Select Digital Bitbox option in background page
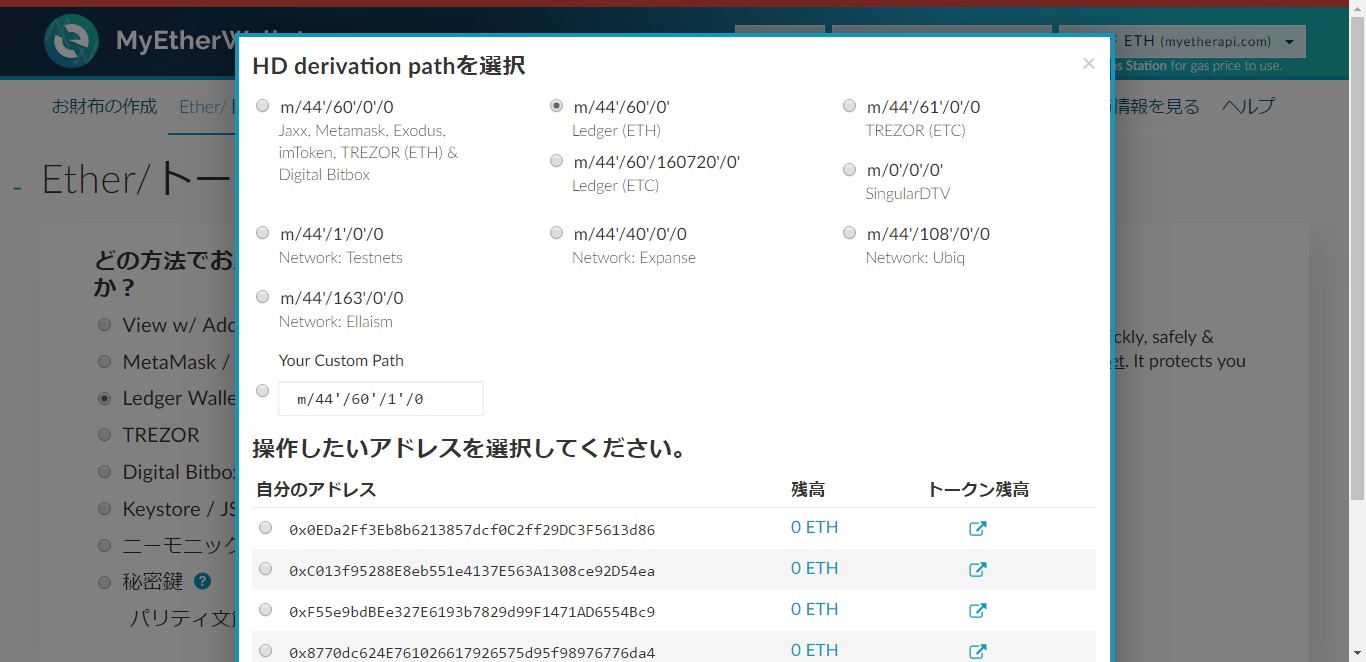1366x662 pixels. pos(104,472)
